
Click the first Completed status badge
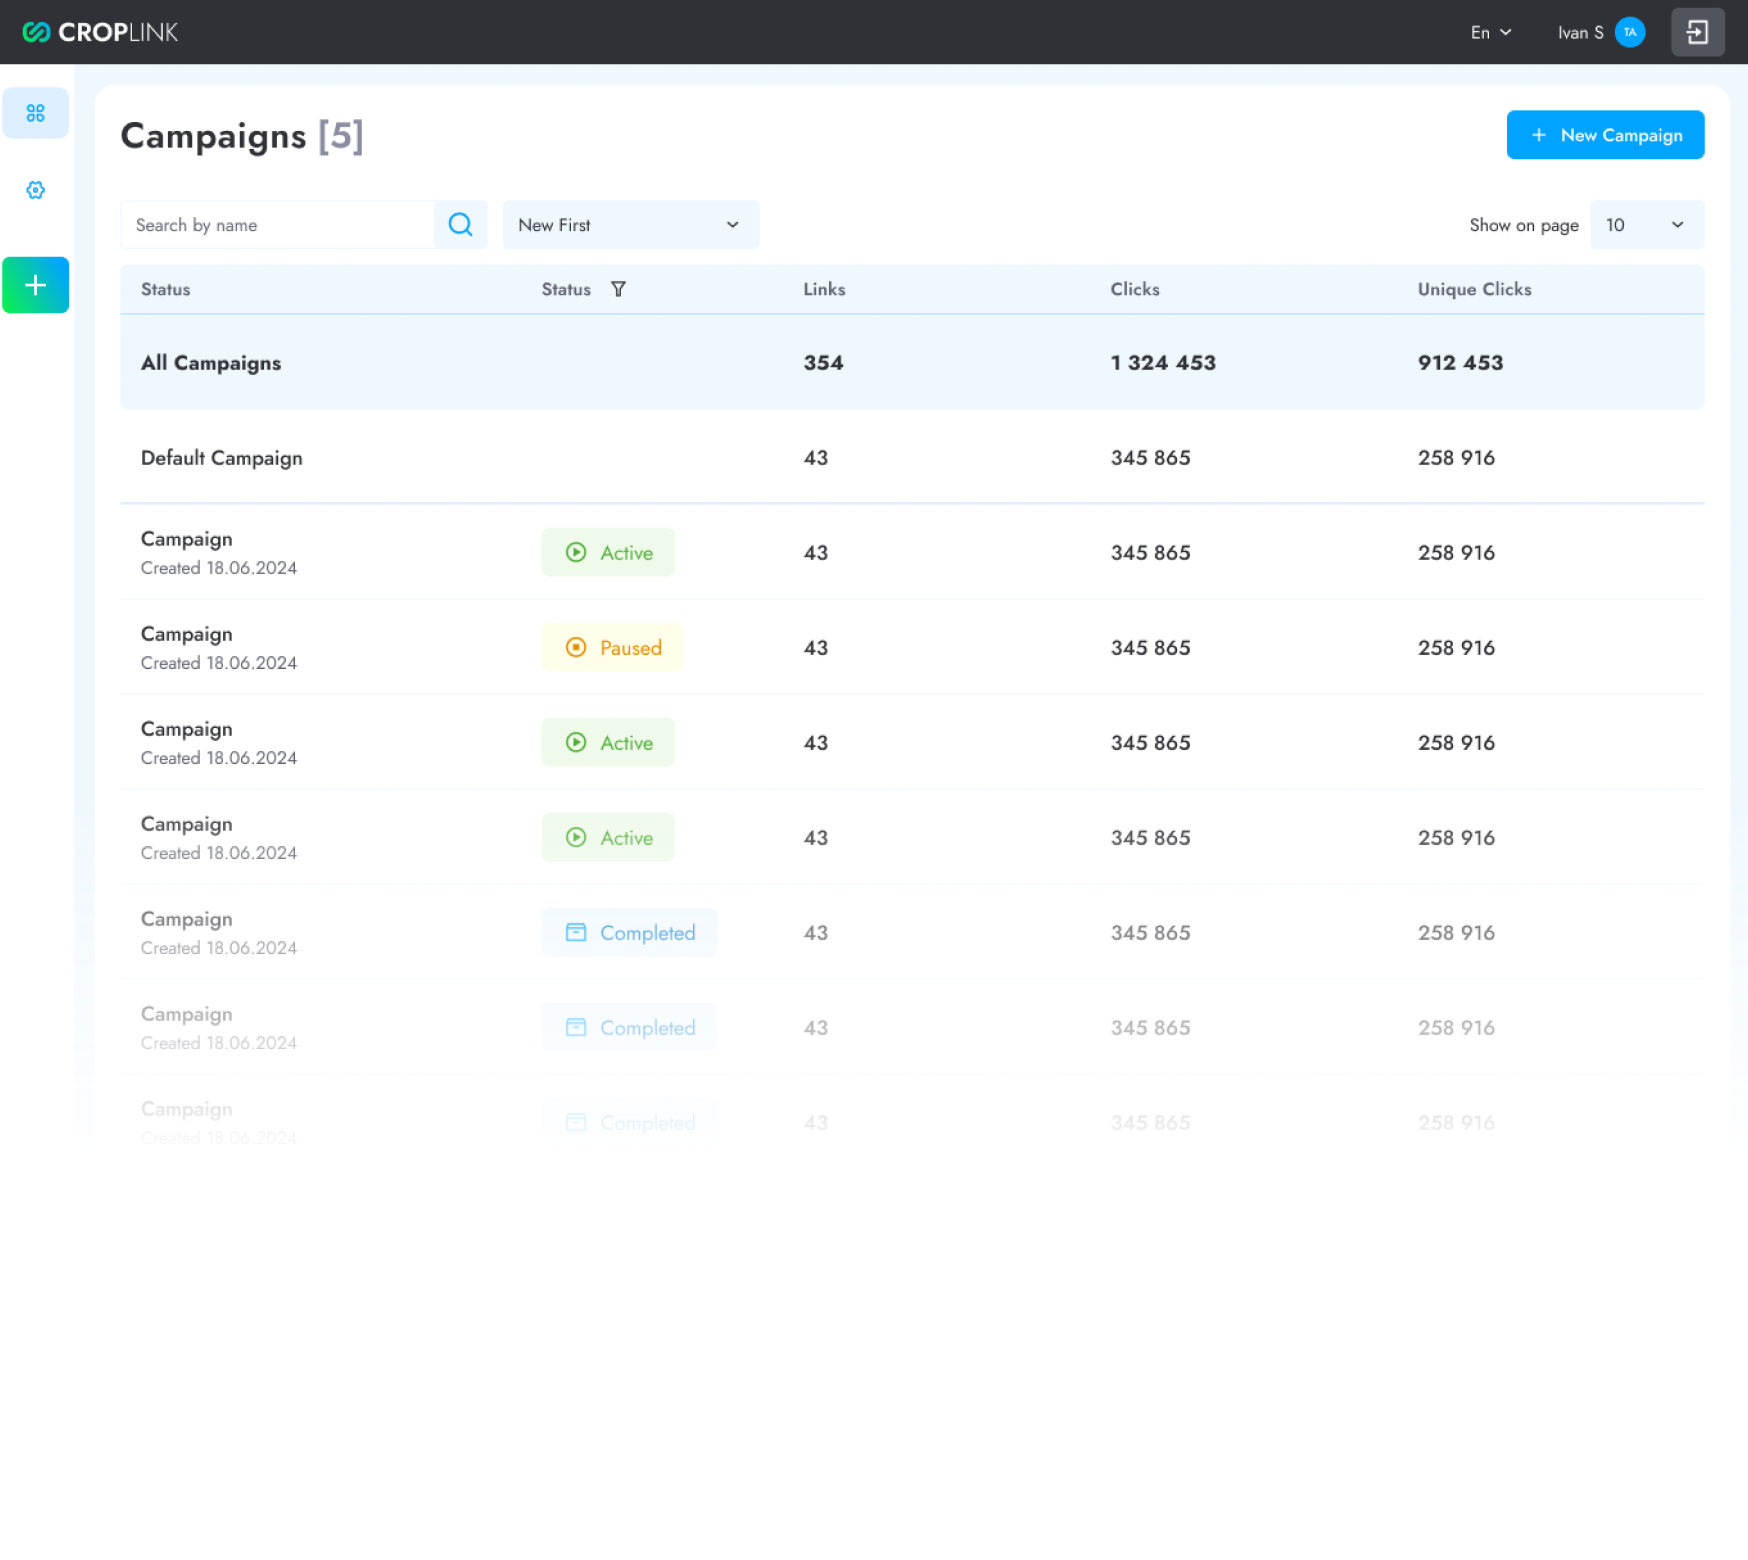(x=629, y=932)
